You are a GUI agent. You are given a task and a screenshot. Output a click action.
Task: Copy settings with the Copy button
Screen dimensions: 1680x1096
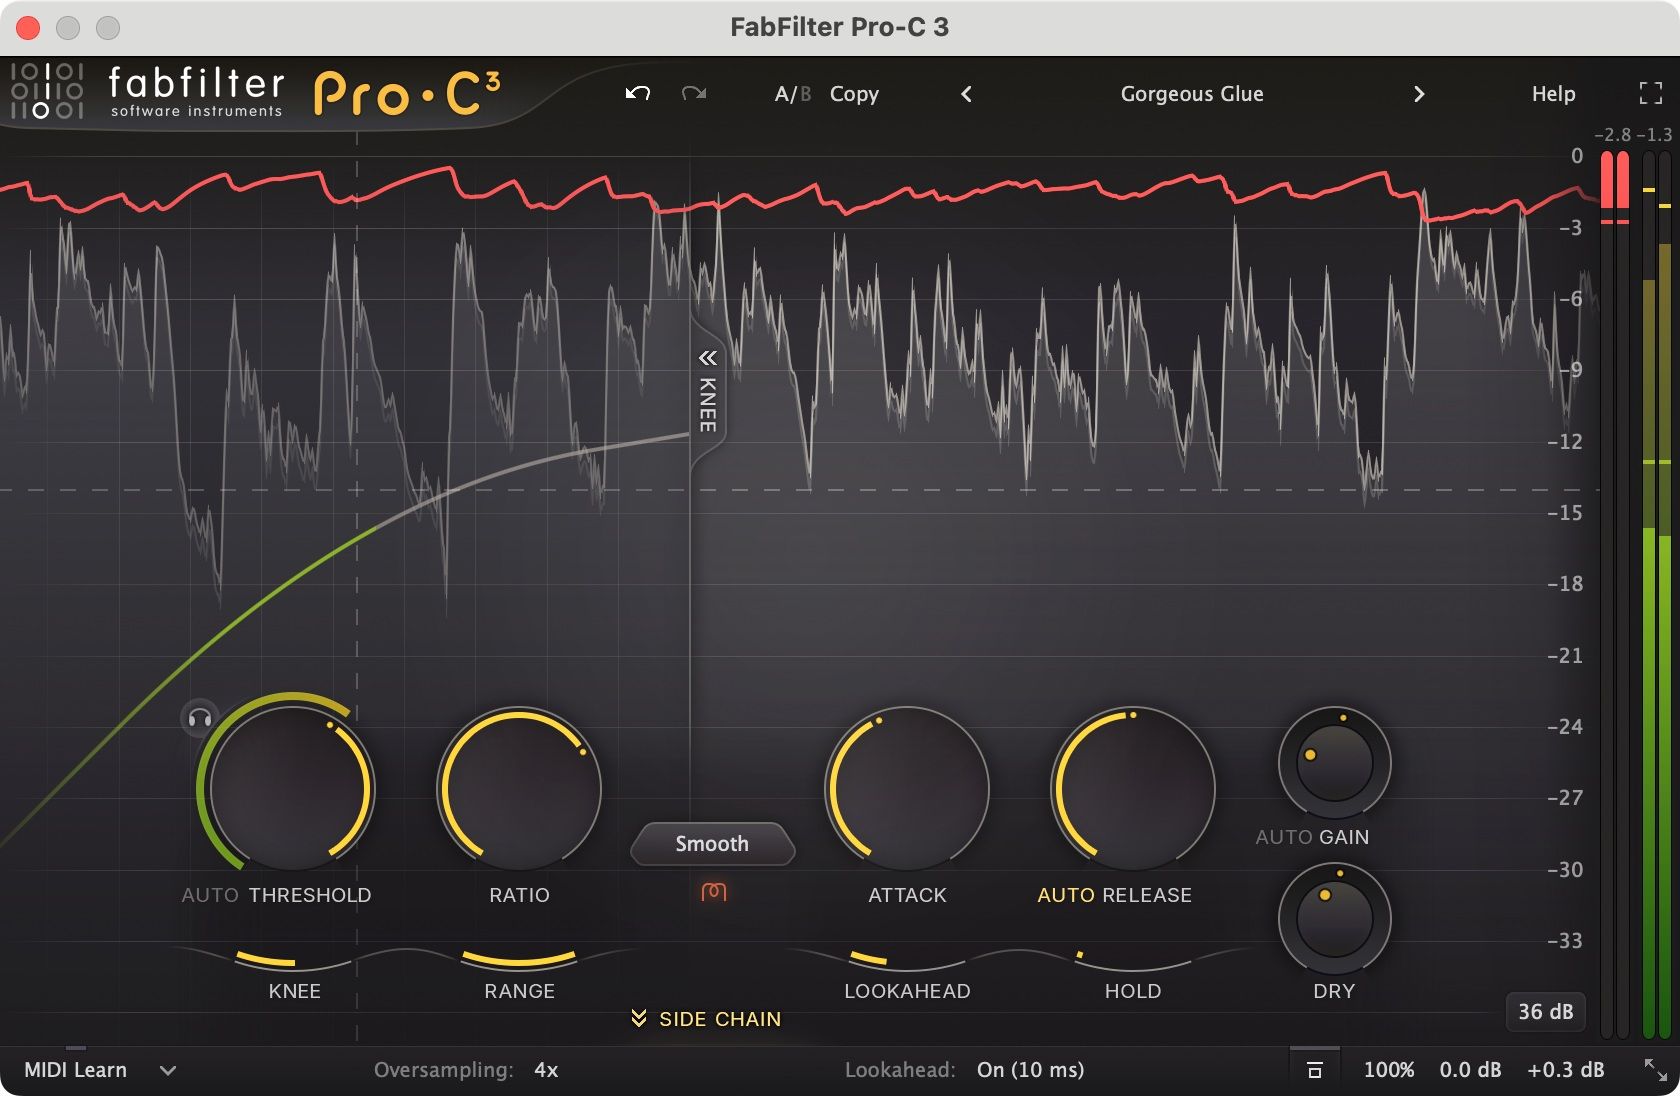click(854, 93)
